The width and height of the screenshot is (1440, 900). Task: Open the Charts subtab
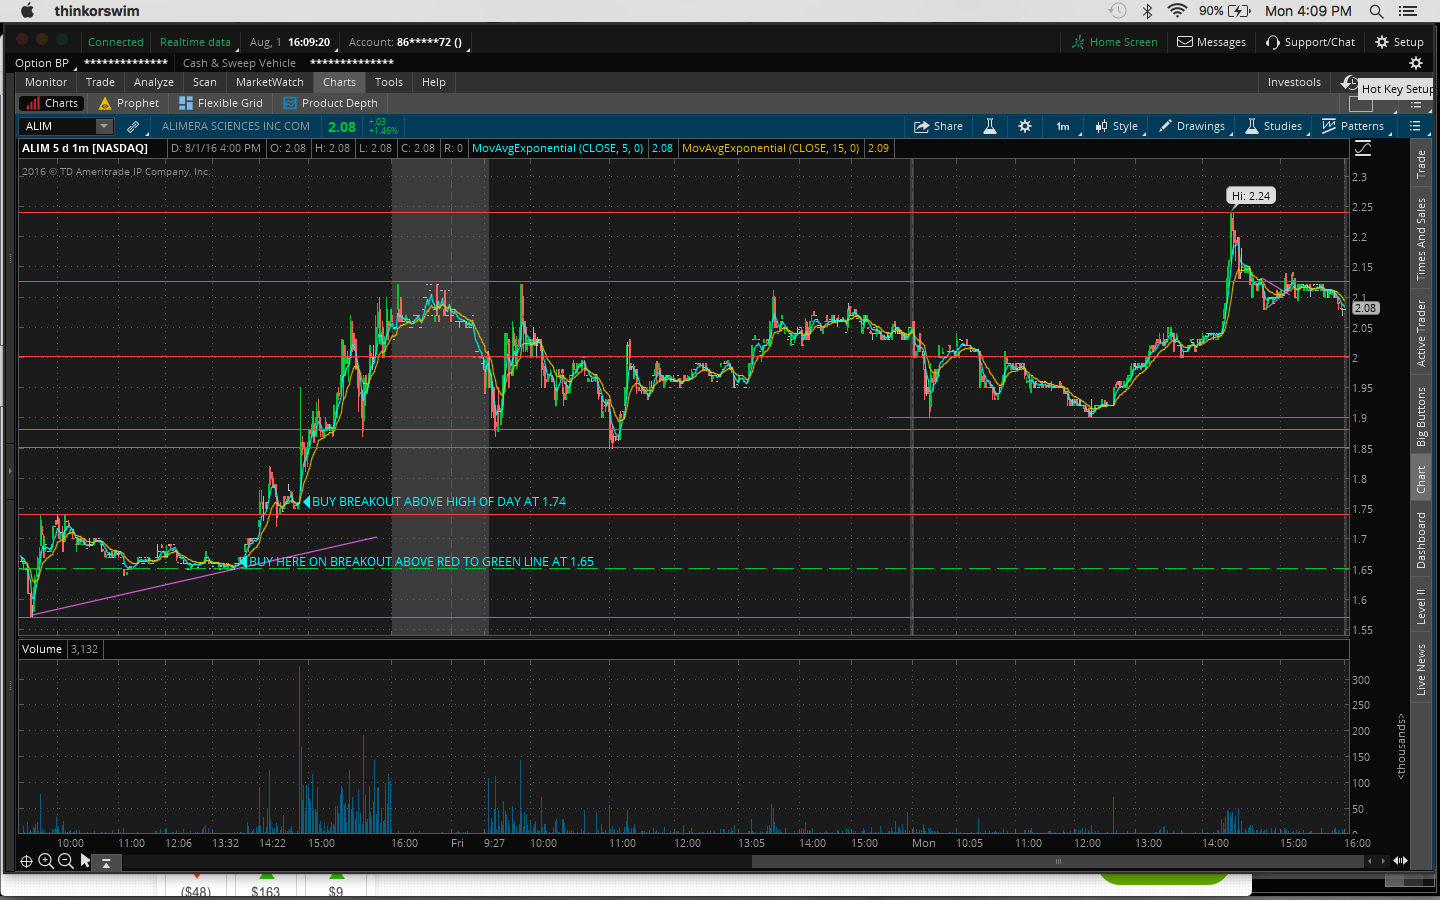(x=52, y=103)
